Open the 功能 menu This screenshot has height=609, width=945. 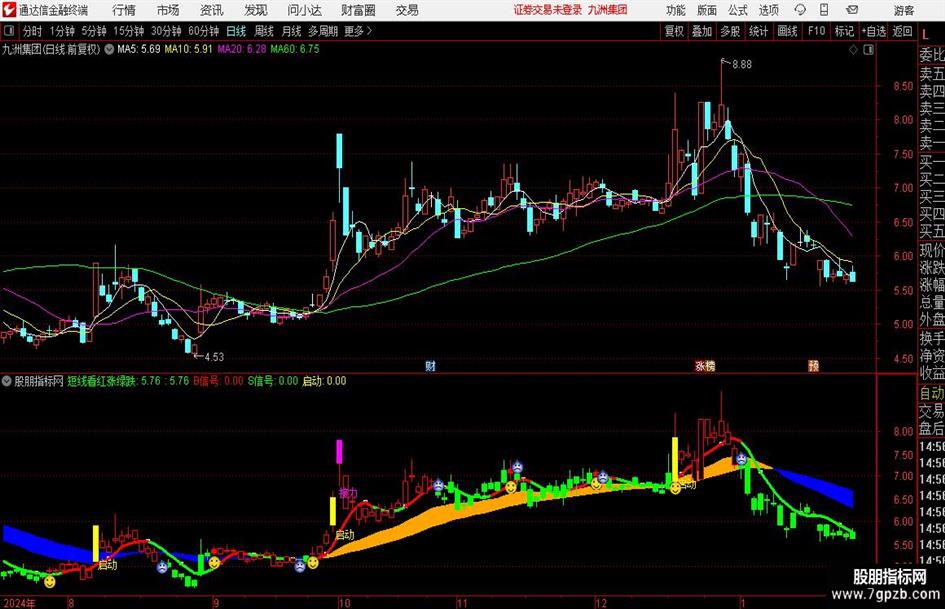coord(676,10)
